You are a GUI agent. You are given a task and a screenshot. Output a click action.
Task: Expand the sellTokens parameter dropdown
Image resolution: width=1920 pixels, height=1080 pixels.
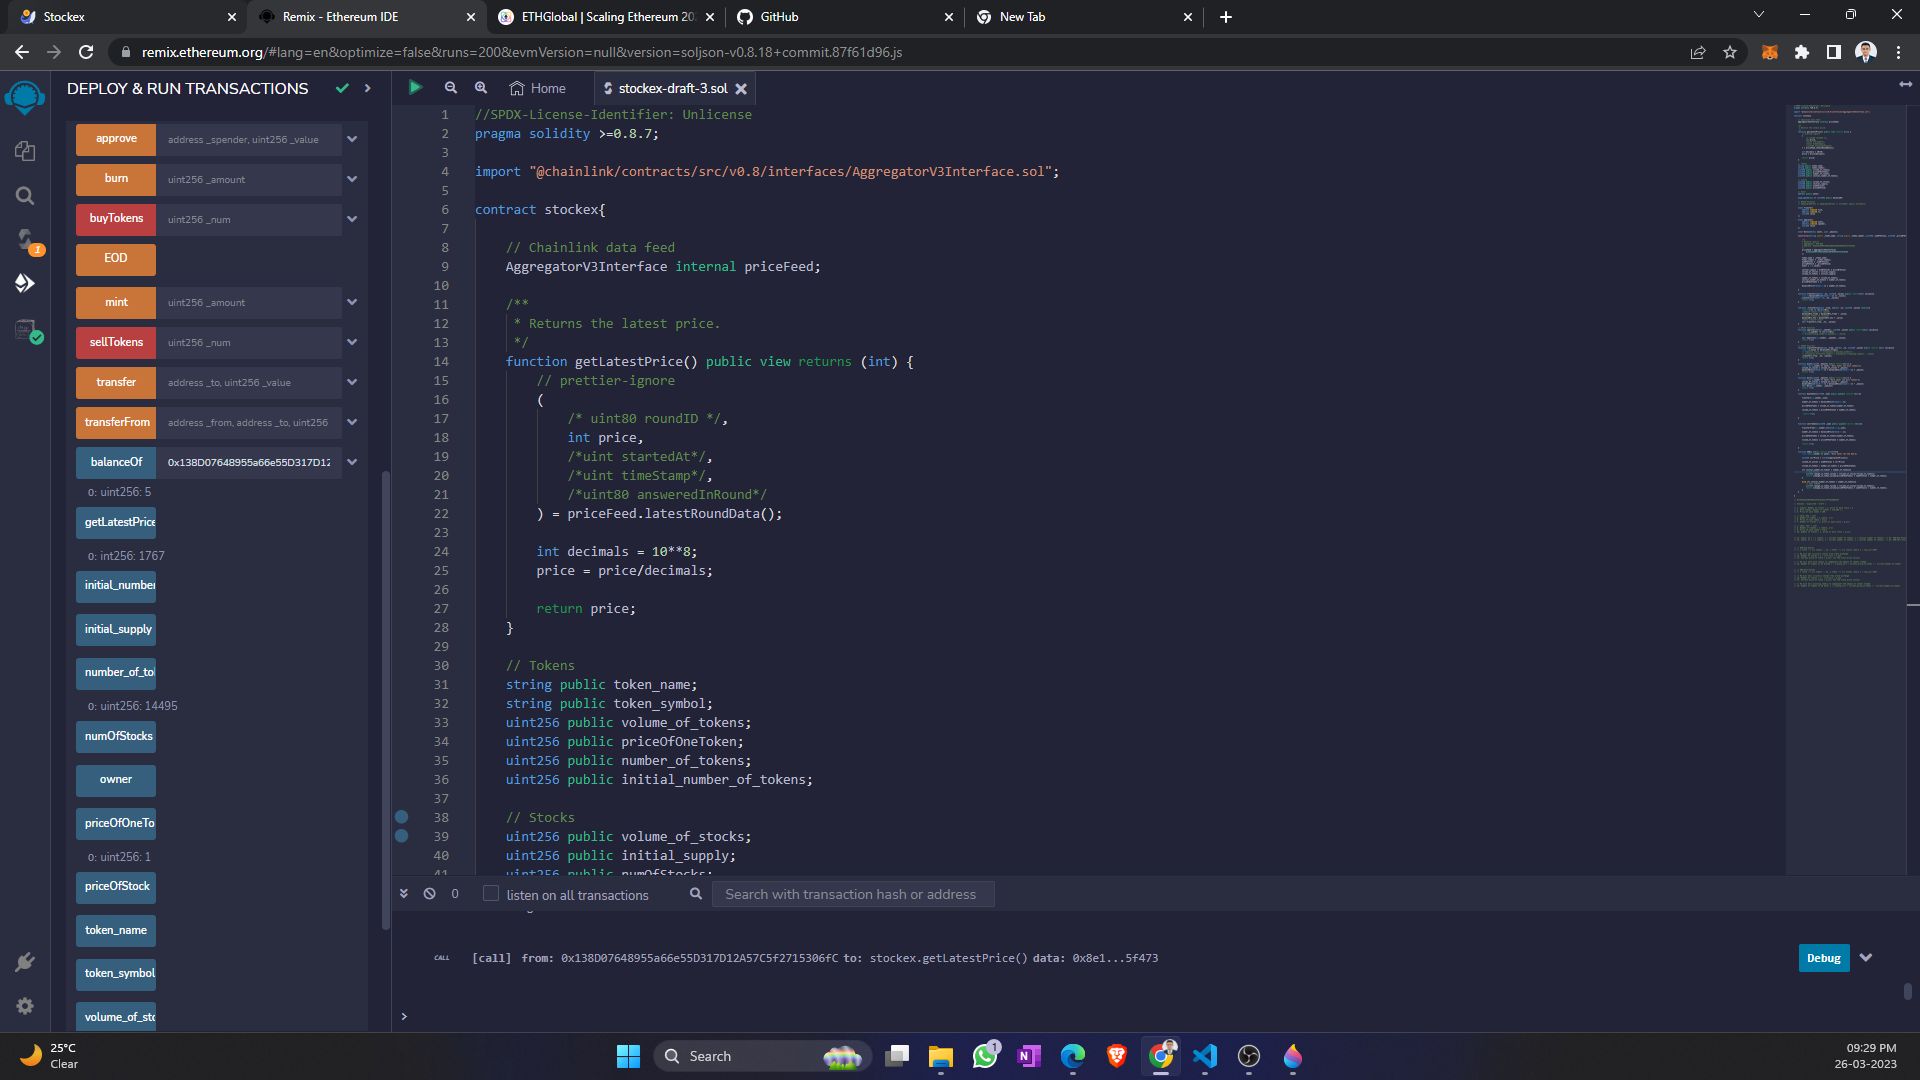pyautogui.click(x=352, y=342)
